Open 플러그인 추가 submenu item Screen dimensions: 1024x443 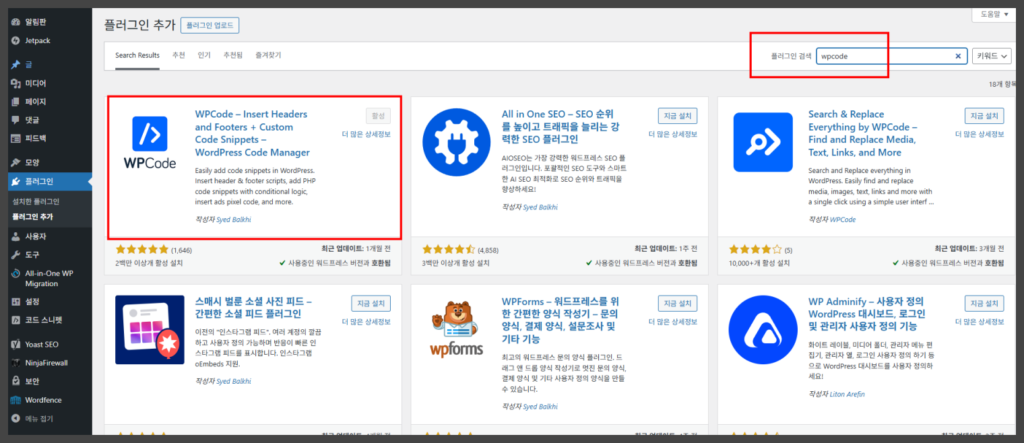click(33, 216)
